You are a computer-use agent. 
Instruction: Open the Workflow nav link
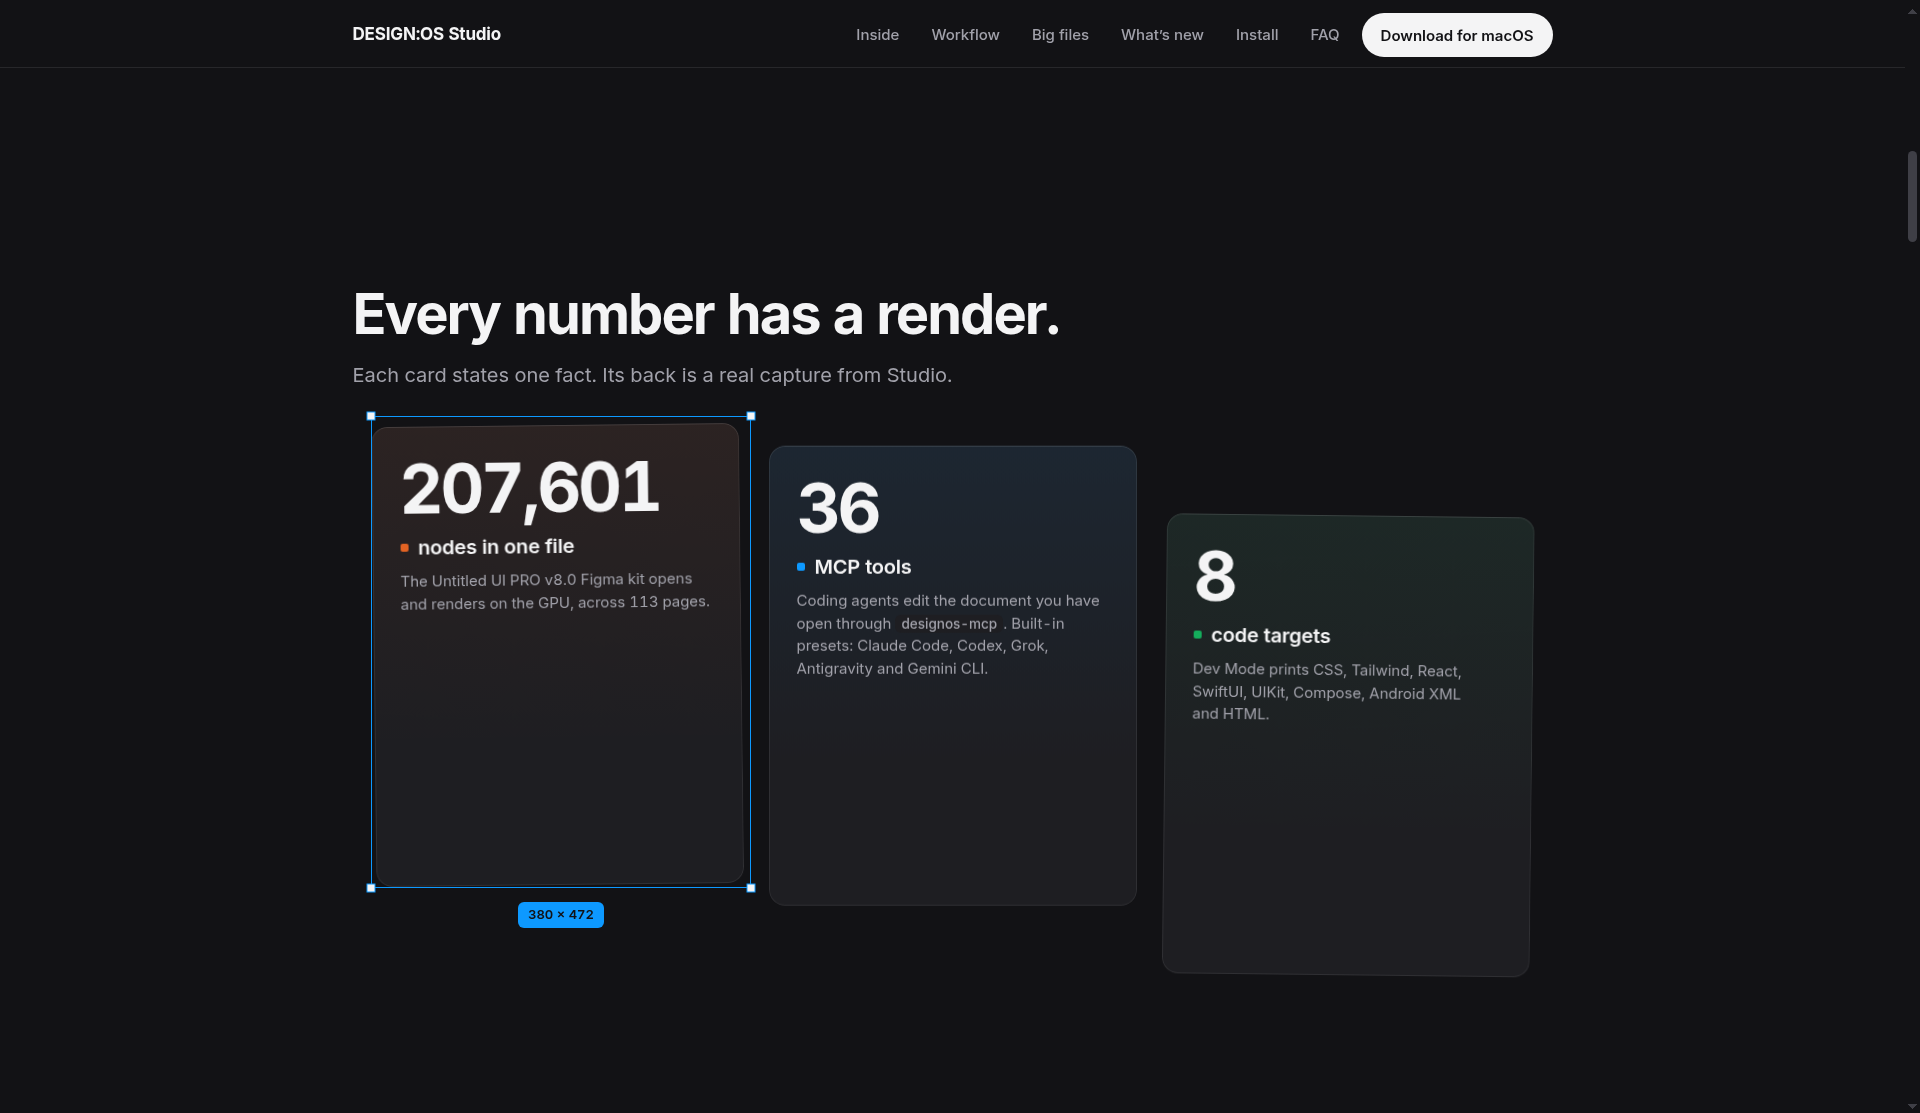[965, 35]
